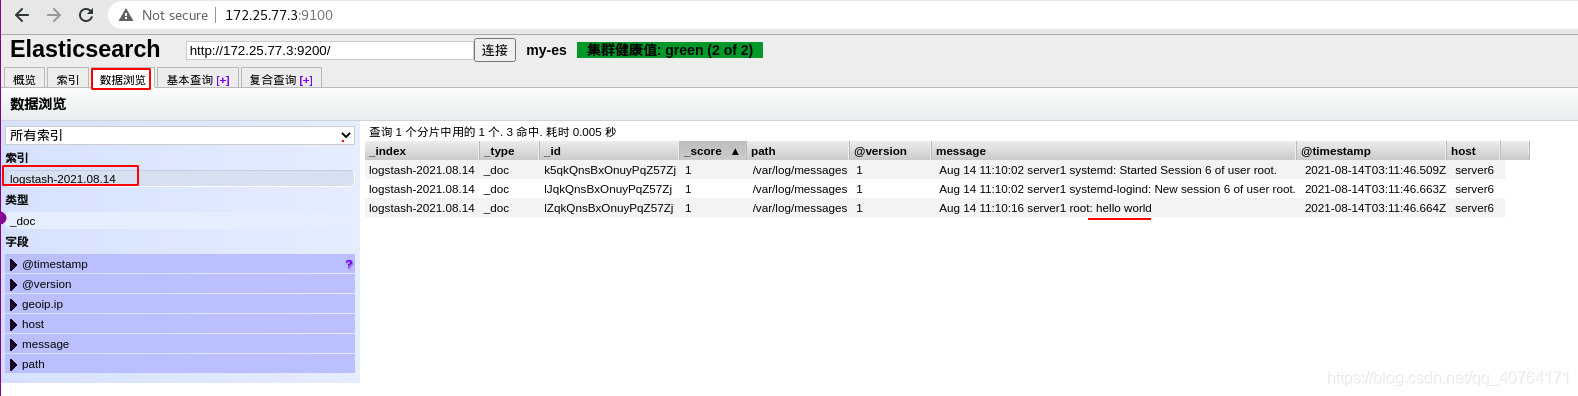The image size is (1578, 396).
Task: Focus the browser address bar 172.25.77.3:9100
Action: pyautogui.click(x=279, y=15)
